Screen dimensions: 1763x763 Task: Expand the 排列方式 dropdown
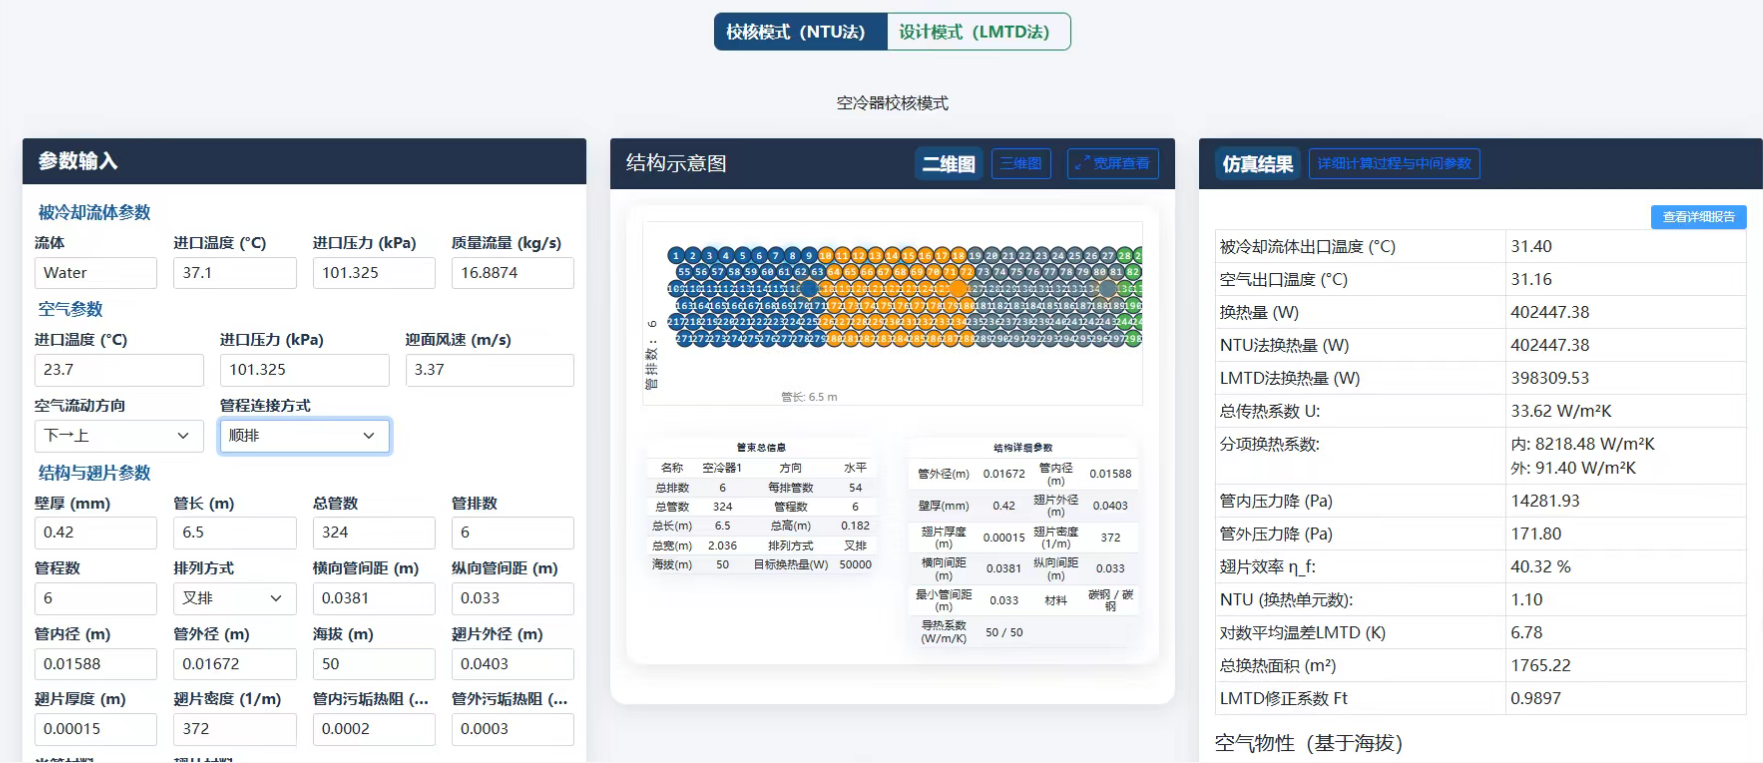pyautogui.click(x=234, y=598)
